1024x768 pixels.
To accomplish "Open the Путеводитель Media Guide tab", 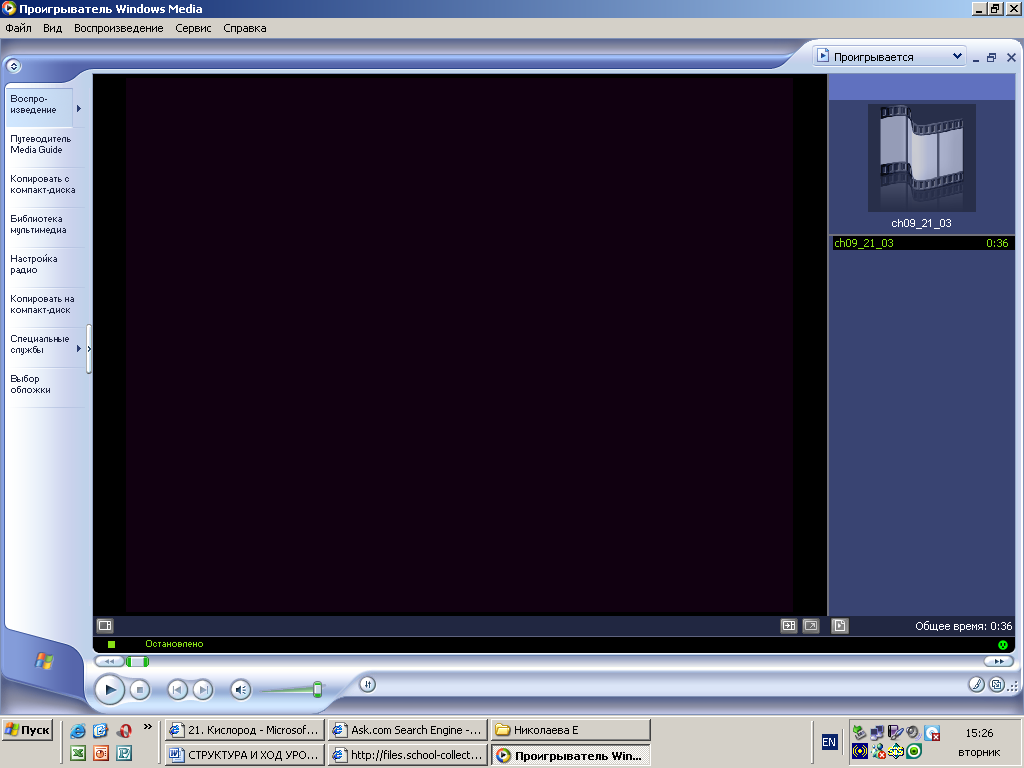I will [x=40, y=144].
